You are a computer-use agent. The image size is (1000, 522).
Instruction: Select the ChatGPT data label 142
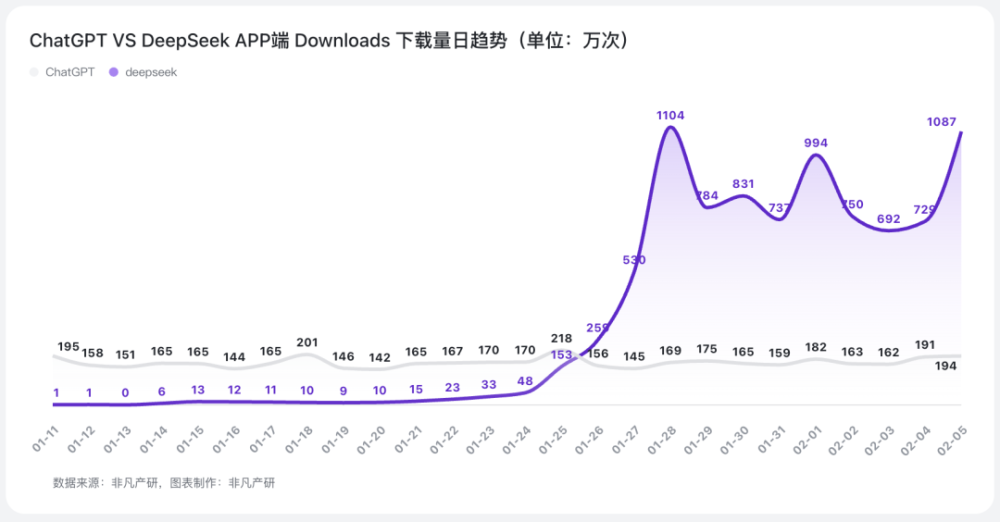pyautogui.click(x=379, y=357)
